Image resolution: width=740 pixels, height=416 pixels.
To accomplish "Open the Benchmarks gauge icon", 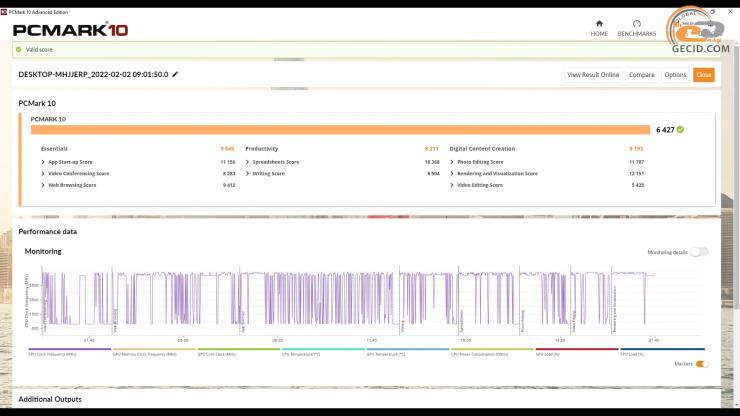I will [x=637, y=24].
